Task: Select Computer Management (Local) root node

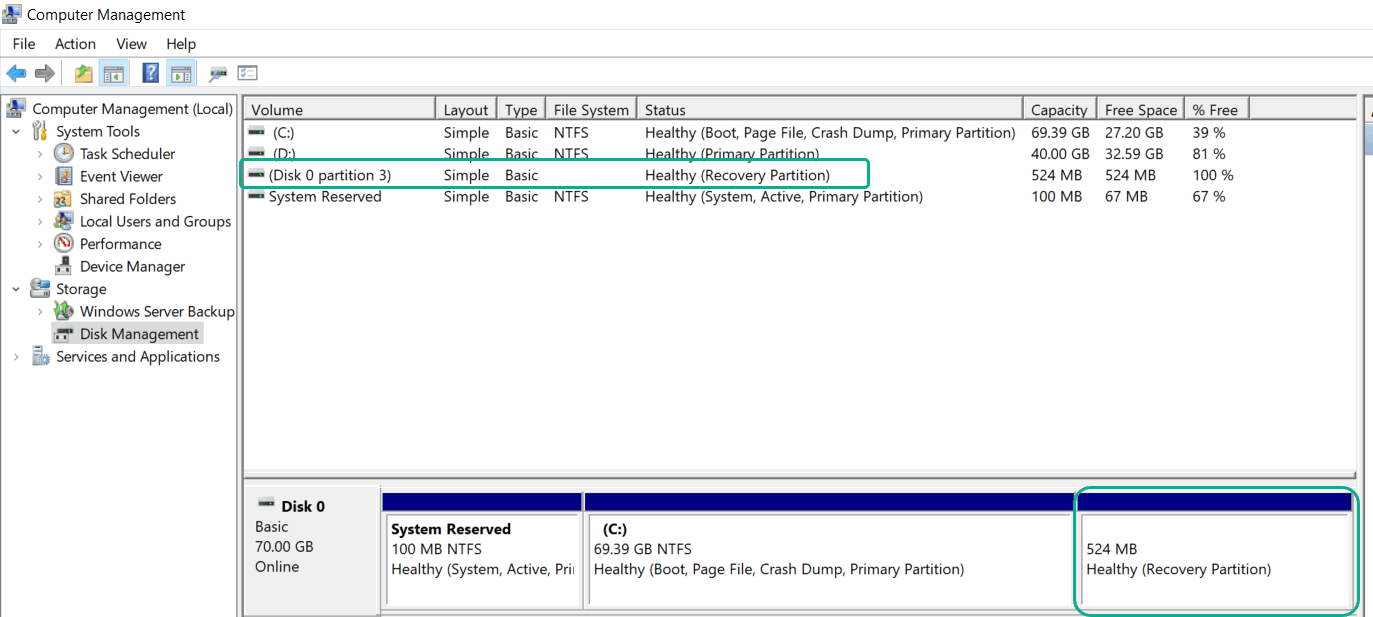Action: [x=132, y=108]
